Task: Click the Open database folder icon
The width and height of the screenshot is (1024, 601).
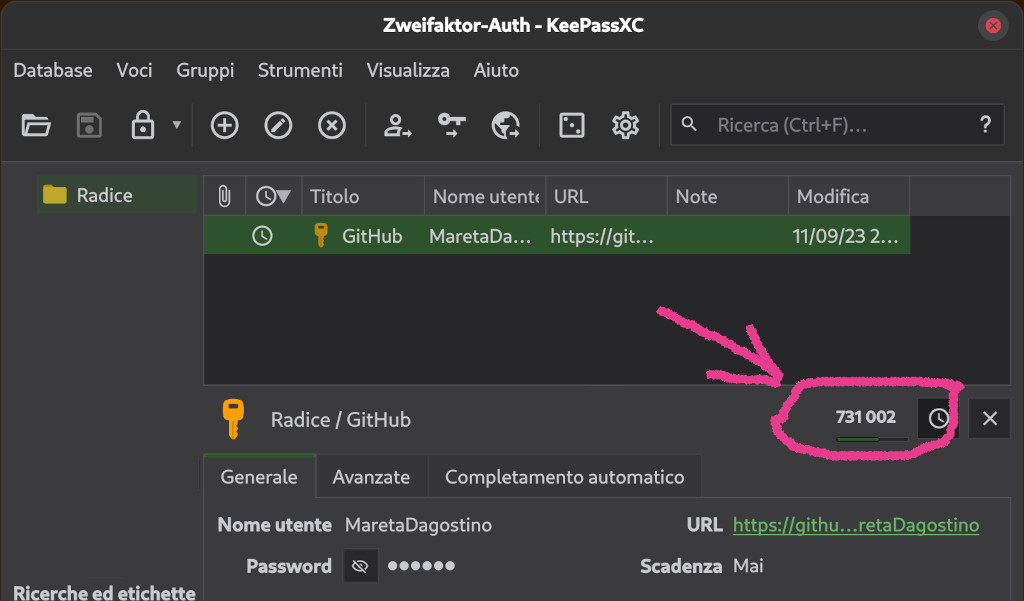Action: (36, 125)
